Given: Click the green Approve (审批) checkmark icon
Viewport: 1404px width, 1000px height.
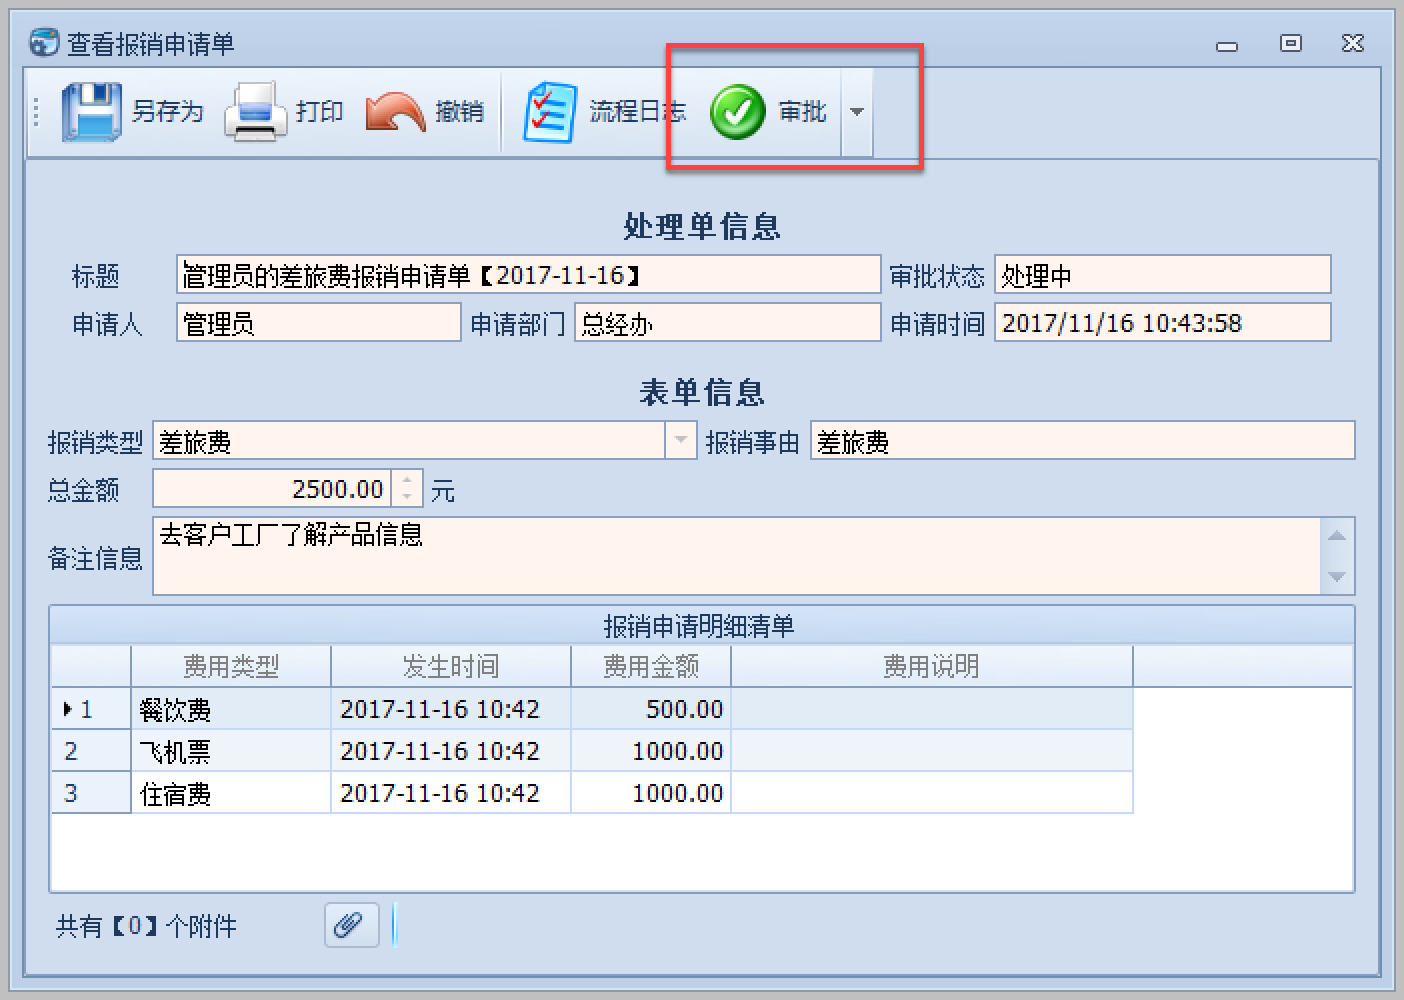Looking at the screenshot, I should pos(738,112).
